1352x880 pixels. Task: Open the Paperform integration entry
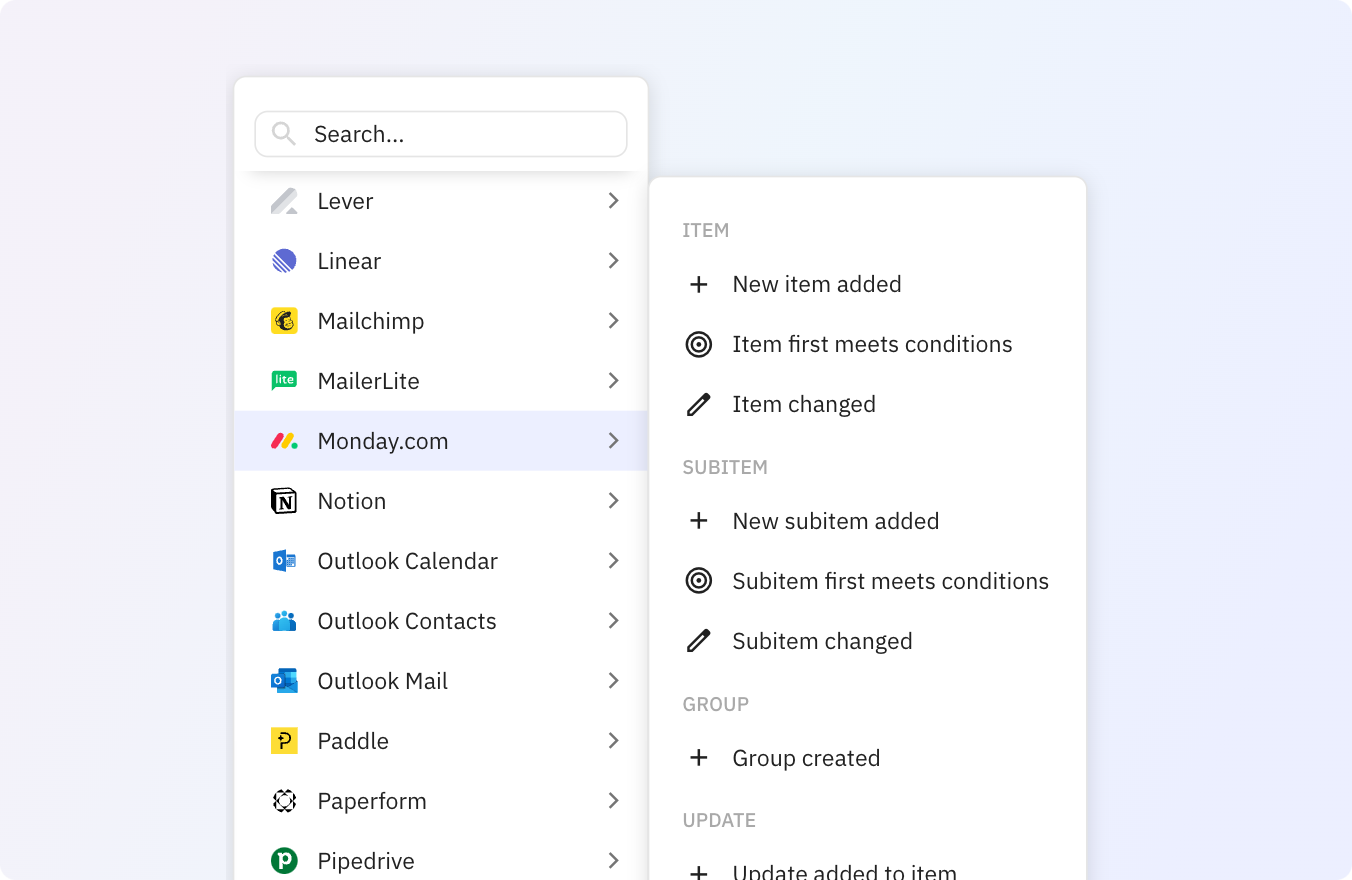point(441,801)
